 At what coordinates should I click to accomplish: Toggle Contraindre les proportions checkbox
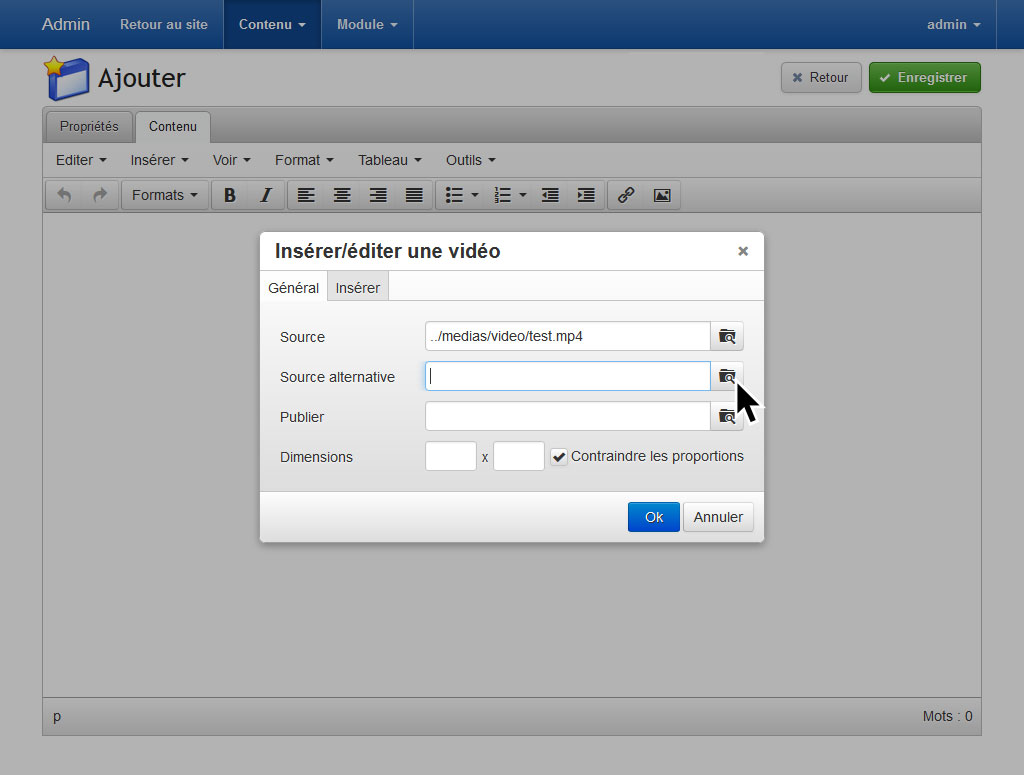[x=559, y=457]
